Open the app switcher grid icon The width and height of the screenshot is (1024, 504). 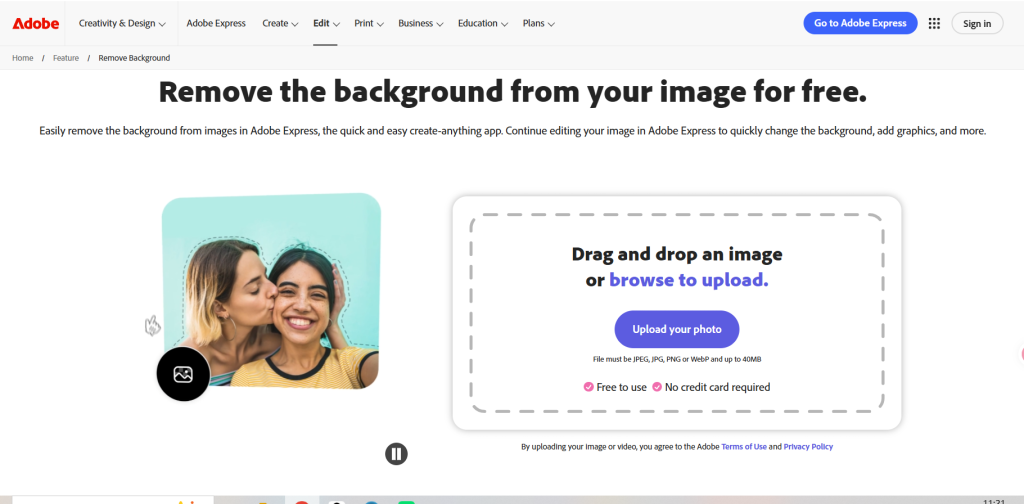click(934, 23)
